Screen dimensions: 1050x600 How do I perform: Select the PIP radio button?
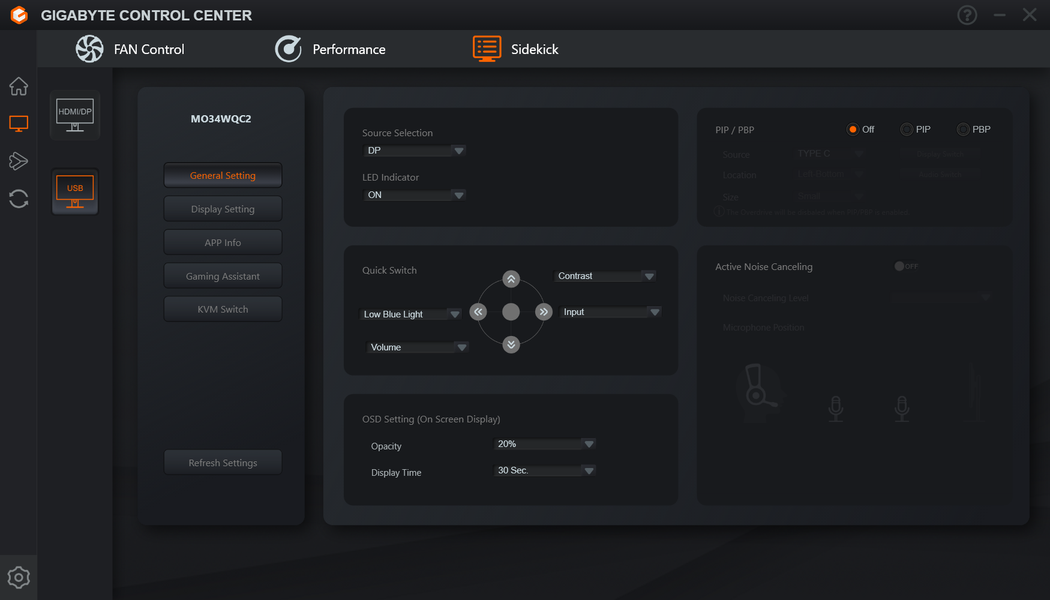click(906, 129)
